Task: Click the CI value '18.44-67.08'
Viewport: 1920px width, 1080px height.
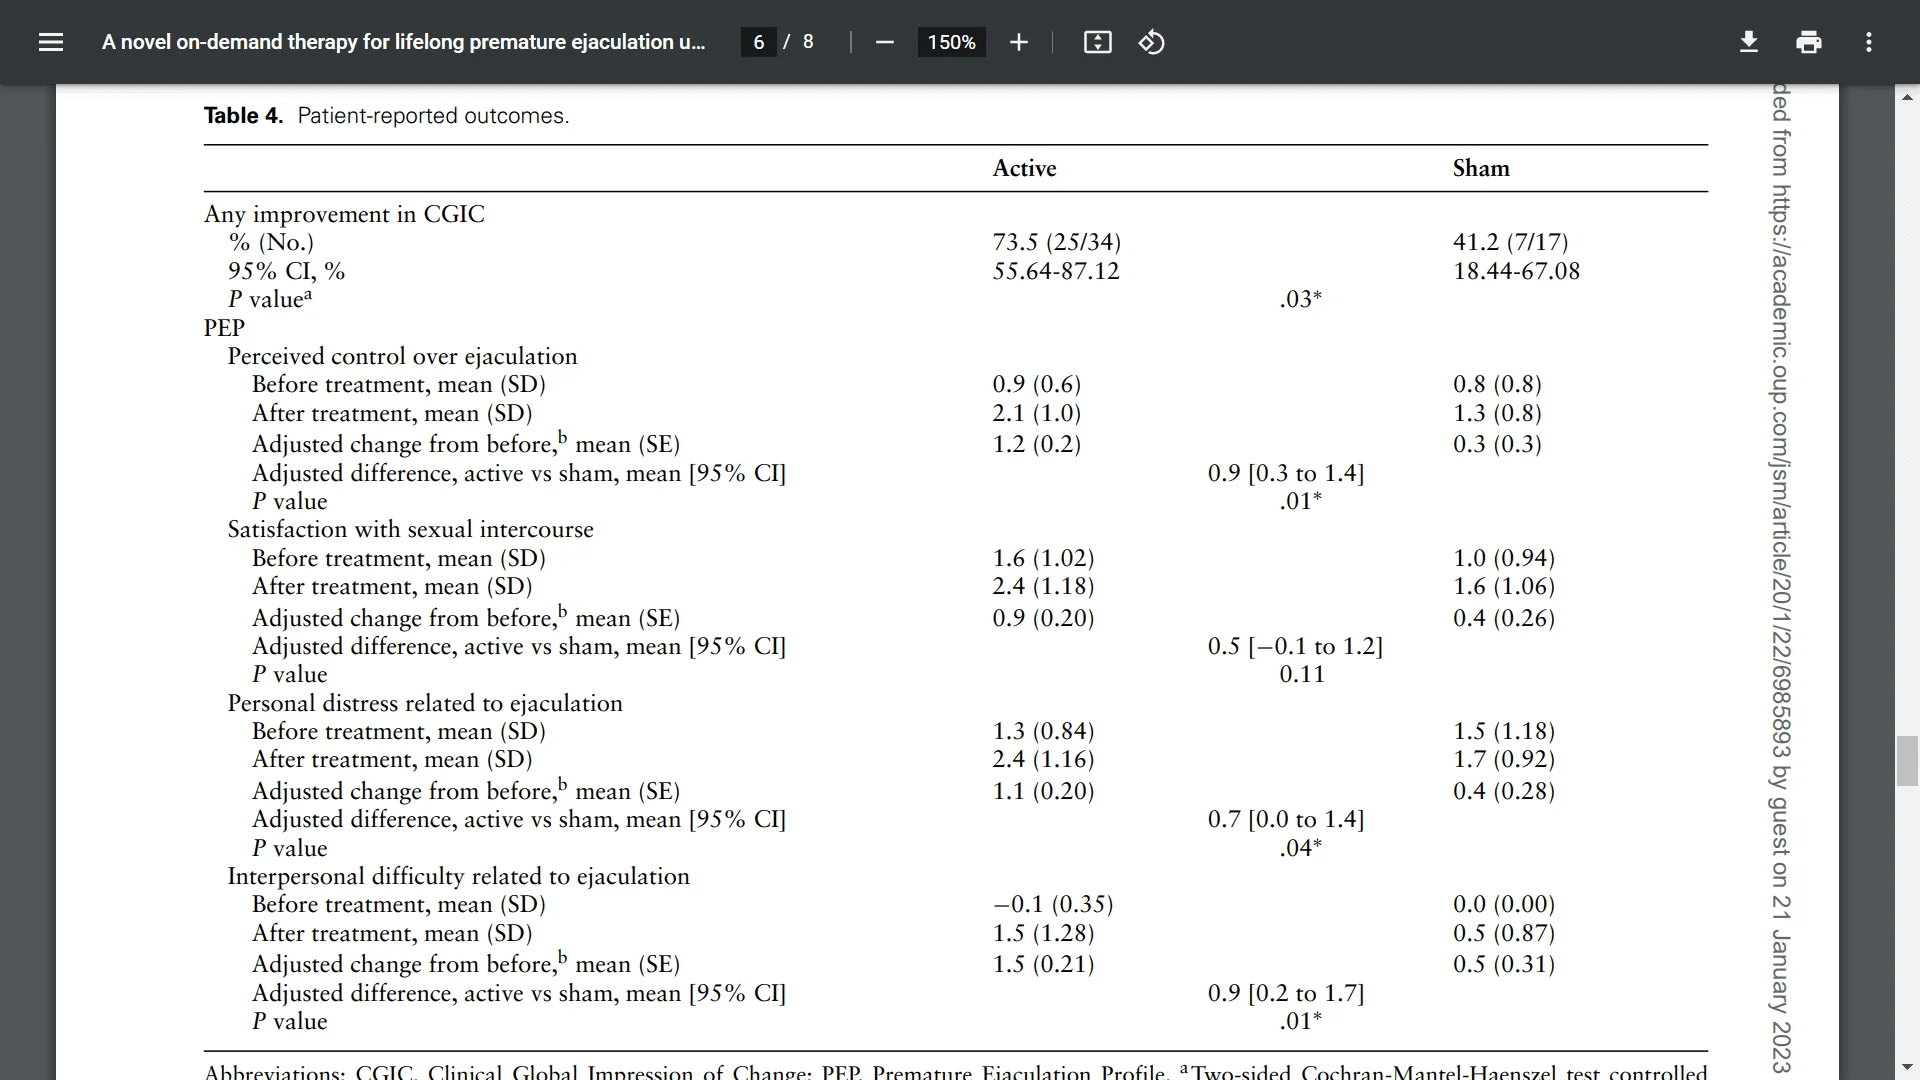Action: 1516,271
